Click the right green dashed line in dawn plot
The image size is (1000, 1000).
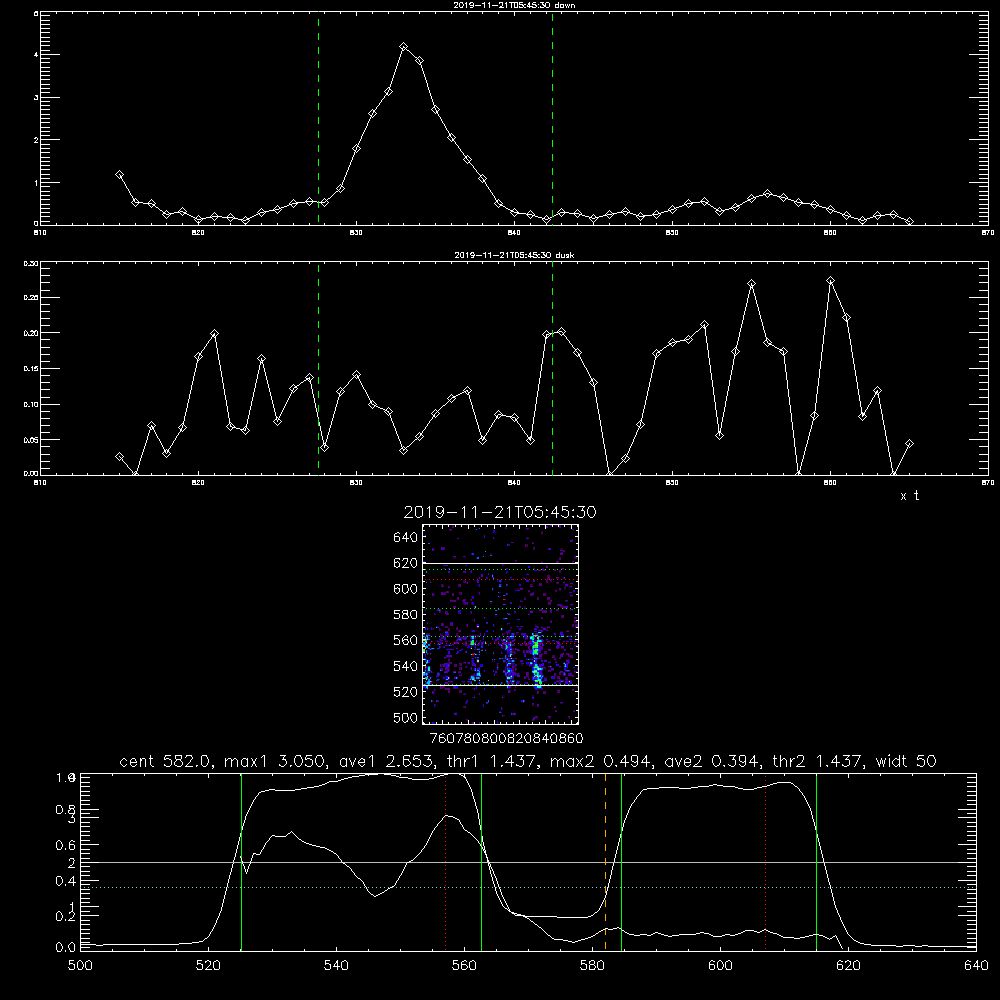[x=552, y=118]
